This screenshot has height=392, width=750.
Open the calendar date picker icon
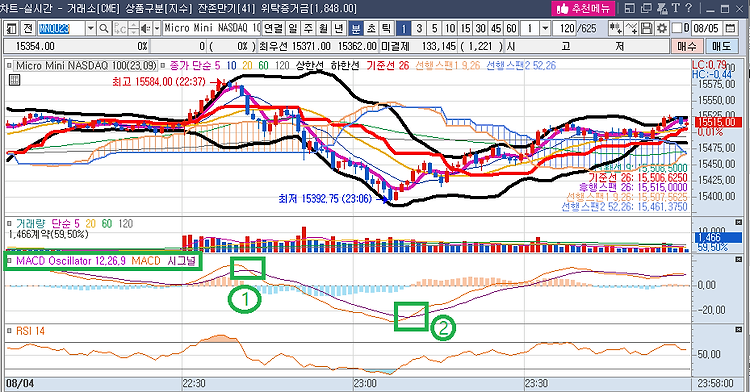click(730, 29)
